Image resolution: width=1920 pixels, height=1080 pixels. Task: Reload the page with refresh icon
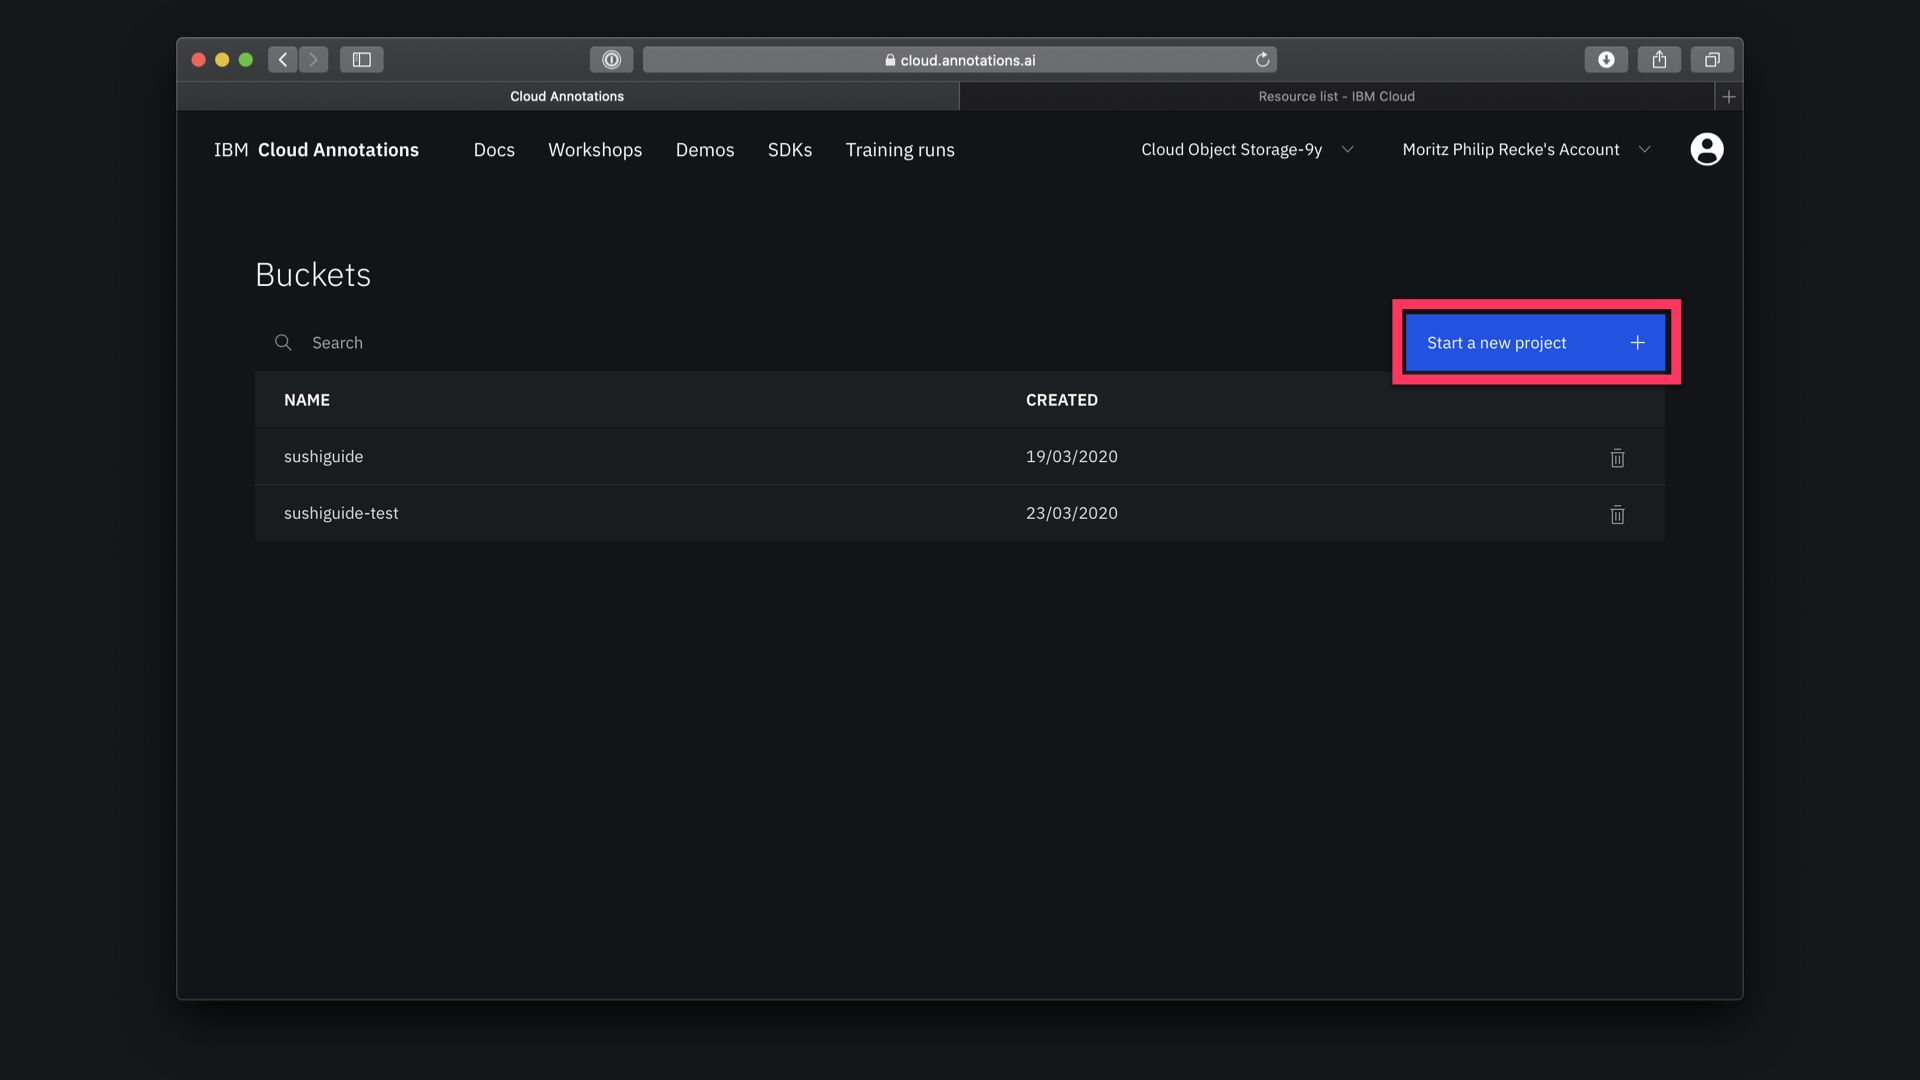click(1262, 60)
